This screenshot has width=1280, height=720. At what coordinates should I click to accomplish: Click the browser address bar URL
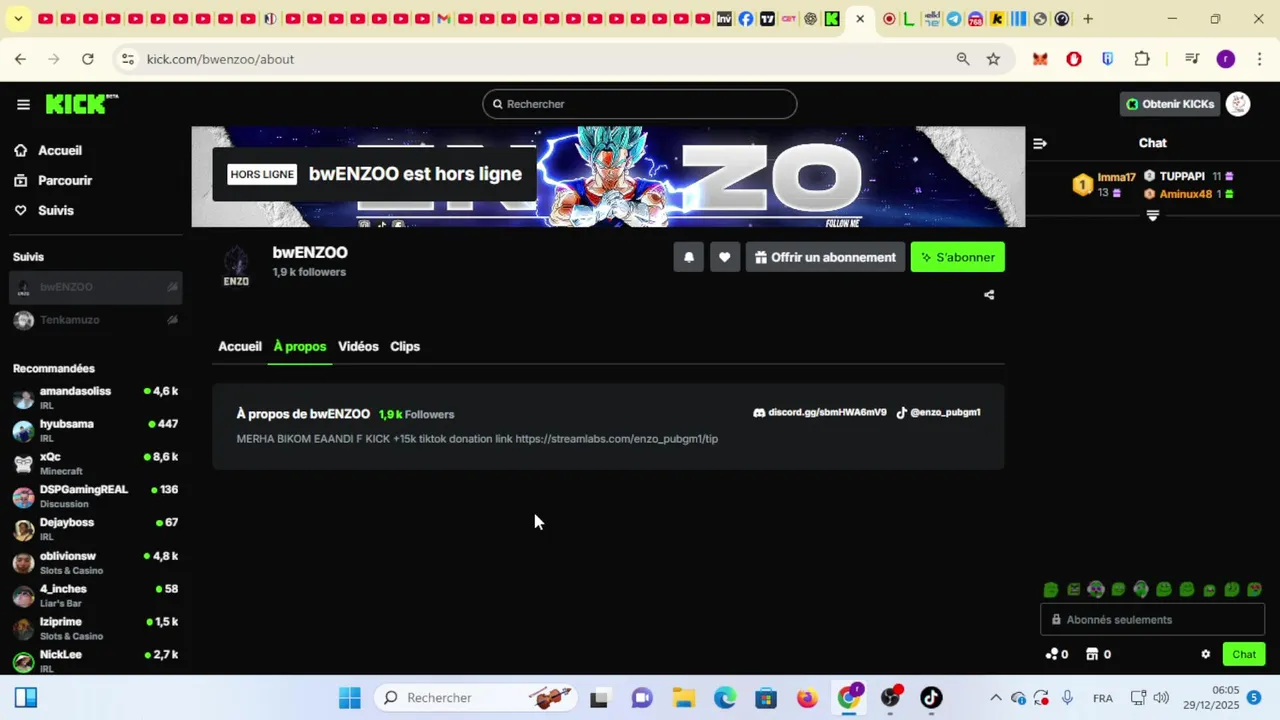click(x=220, y=59)
